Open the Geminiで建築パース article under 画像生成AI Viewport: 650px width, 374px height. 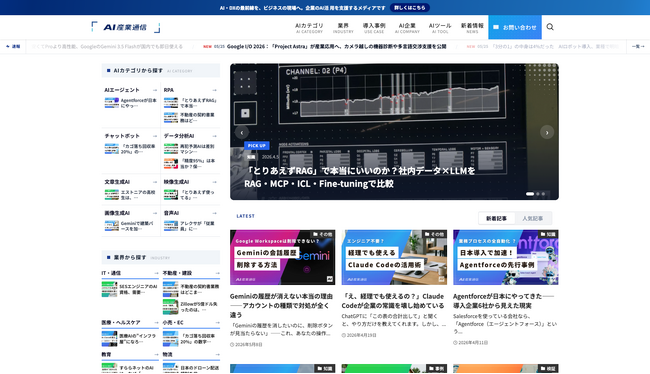pyautogui.click(x=130, y=226)
